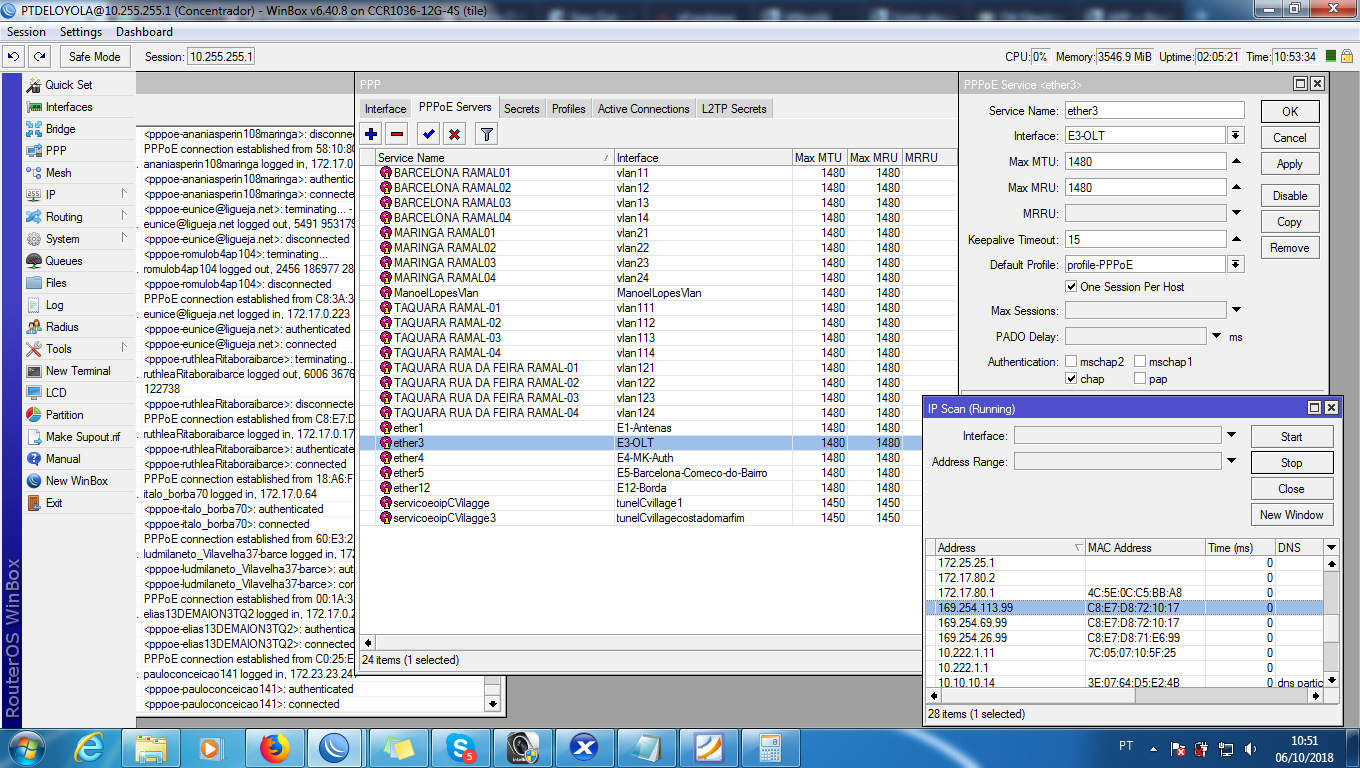The height and width of the screenshot is (768, 1360).
Task: Expand the Interface dropdown in PPPoE Service
Action: click(x=1236, y=136)
